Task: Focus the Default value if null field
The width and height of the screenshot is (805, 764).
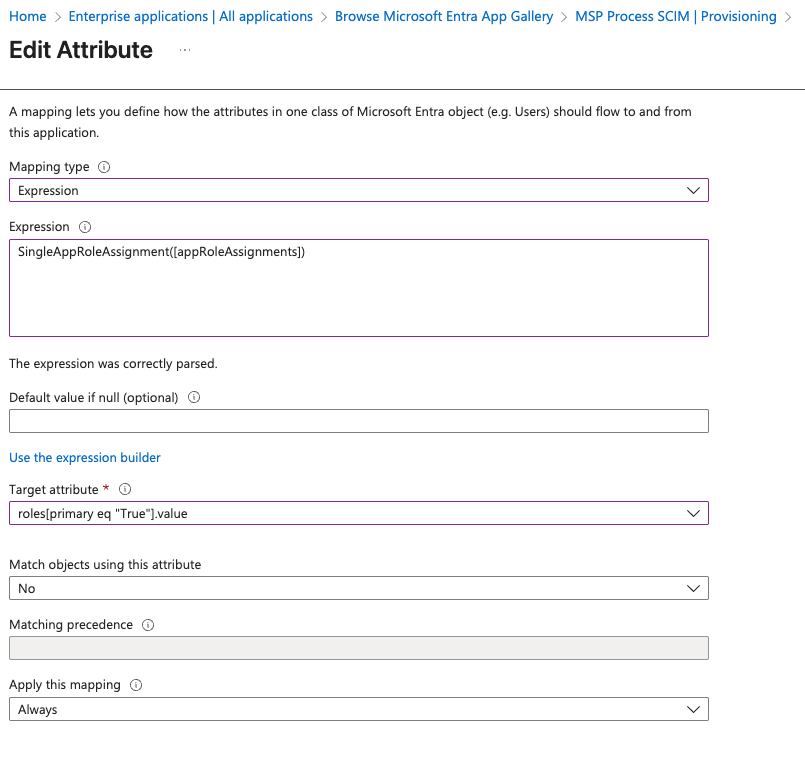Action: click(x=358, y=421)
